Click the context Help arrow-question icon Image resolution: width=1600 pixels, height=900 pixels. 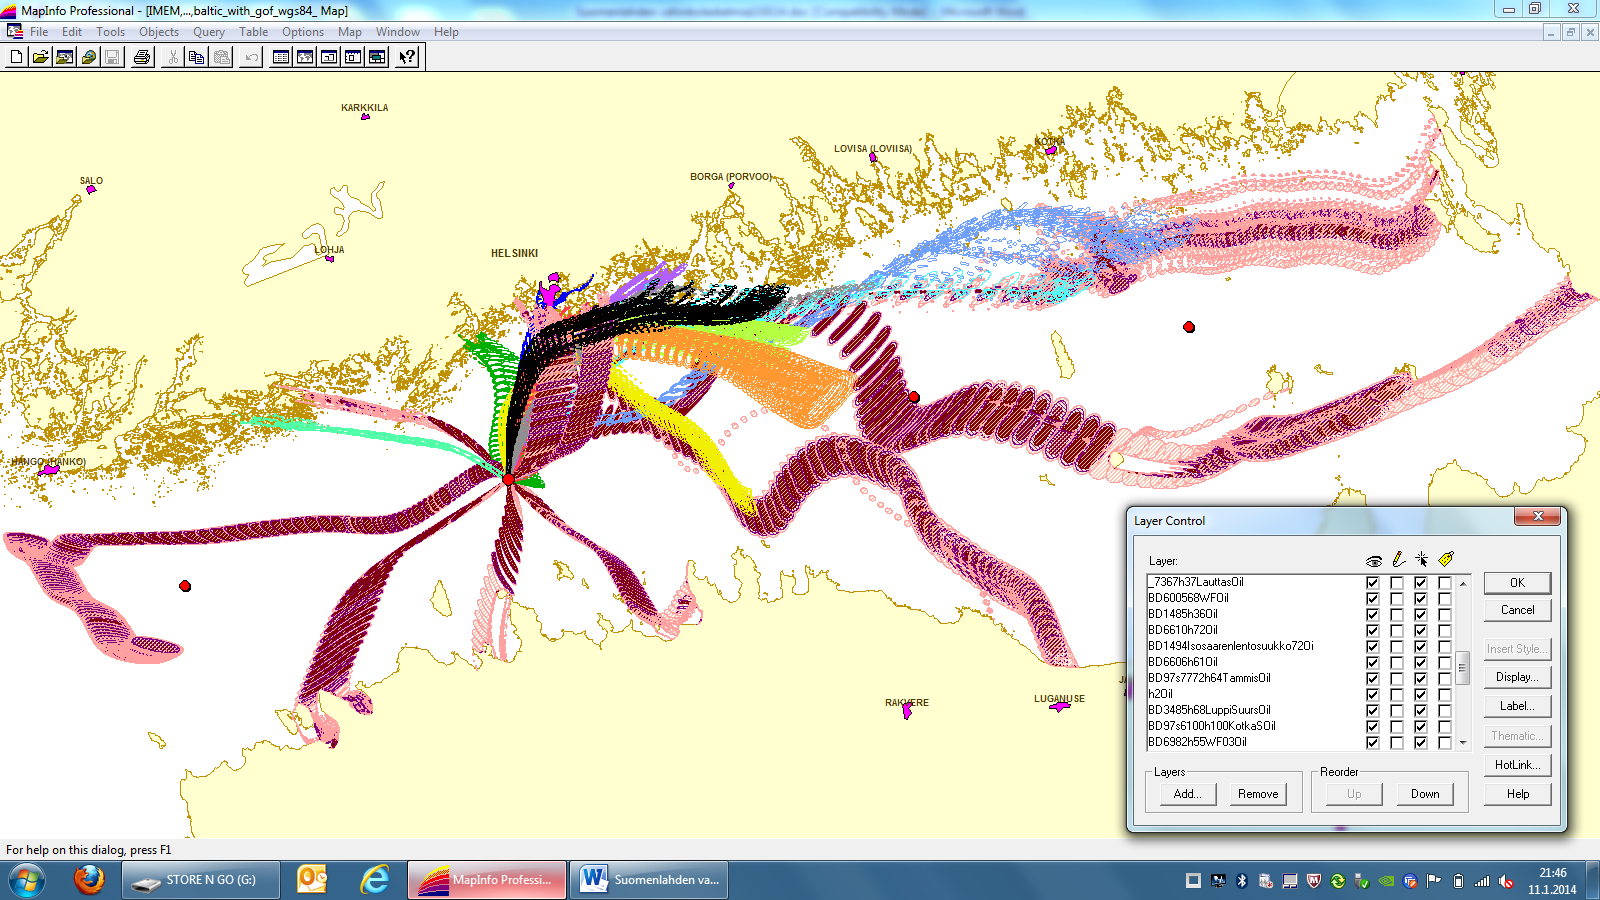[x=407, y=57]
